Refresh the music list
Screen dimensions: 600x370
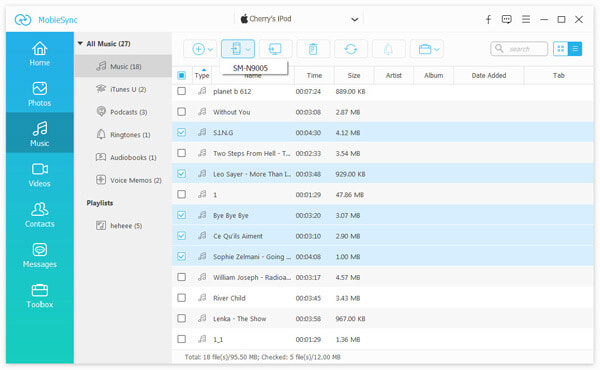pyautogui.click(x=351, y=49)
